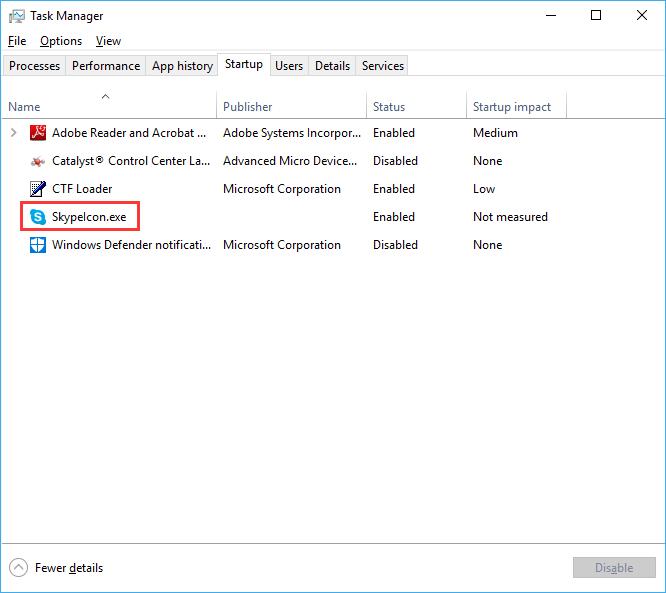Expand the Adobe Reader and Acrobat entry
The image size is (666, 593).
[x=14, y=133]
